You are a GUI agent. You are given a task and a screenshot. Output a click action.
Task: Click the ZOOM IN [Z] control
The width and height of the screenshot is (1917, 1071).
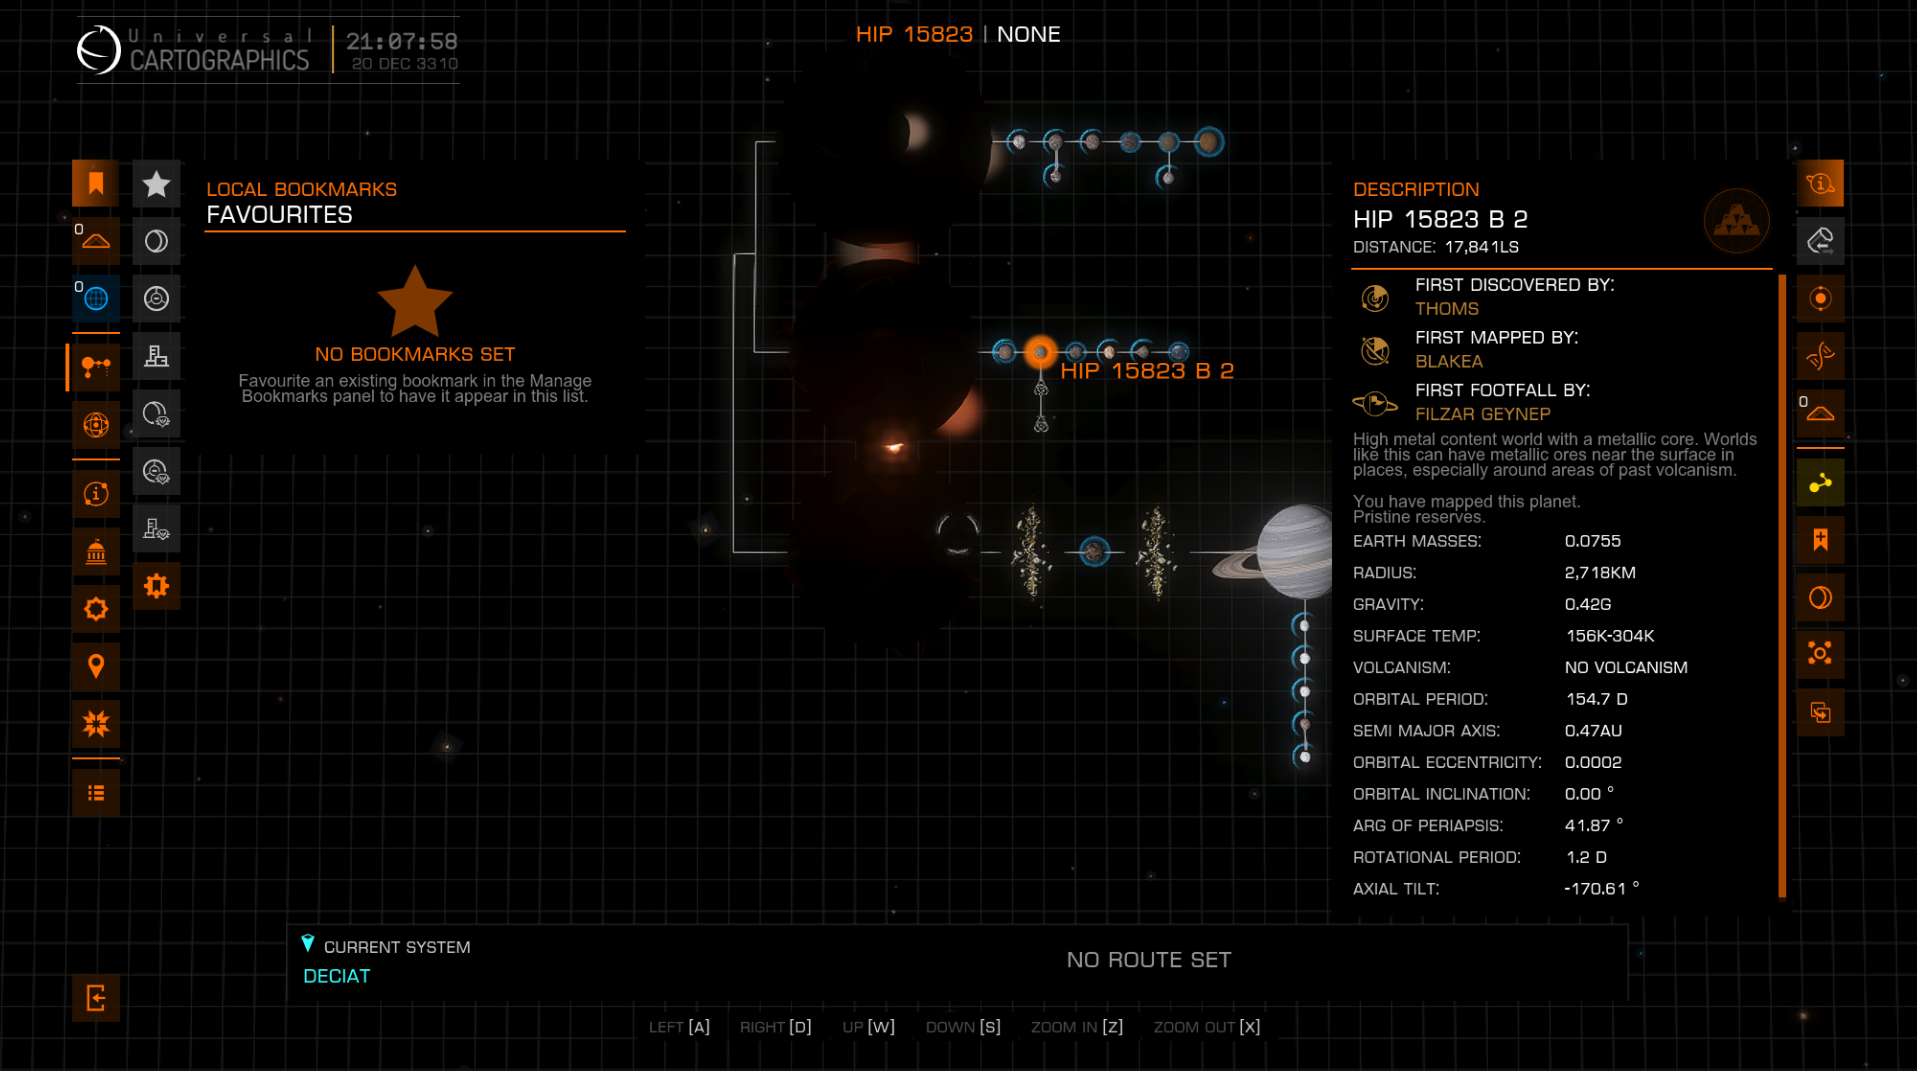1077,1027
